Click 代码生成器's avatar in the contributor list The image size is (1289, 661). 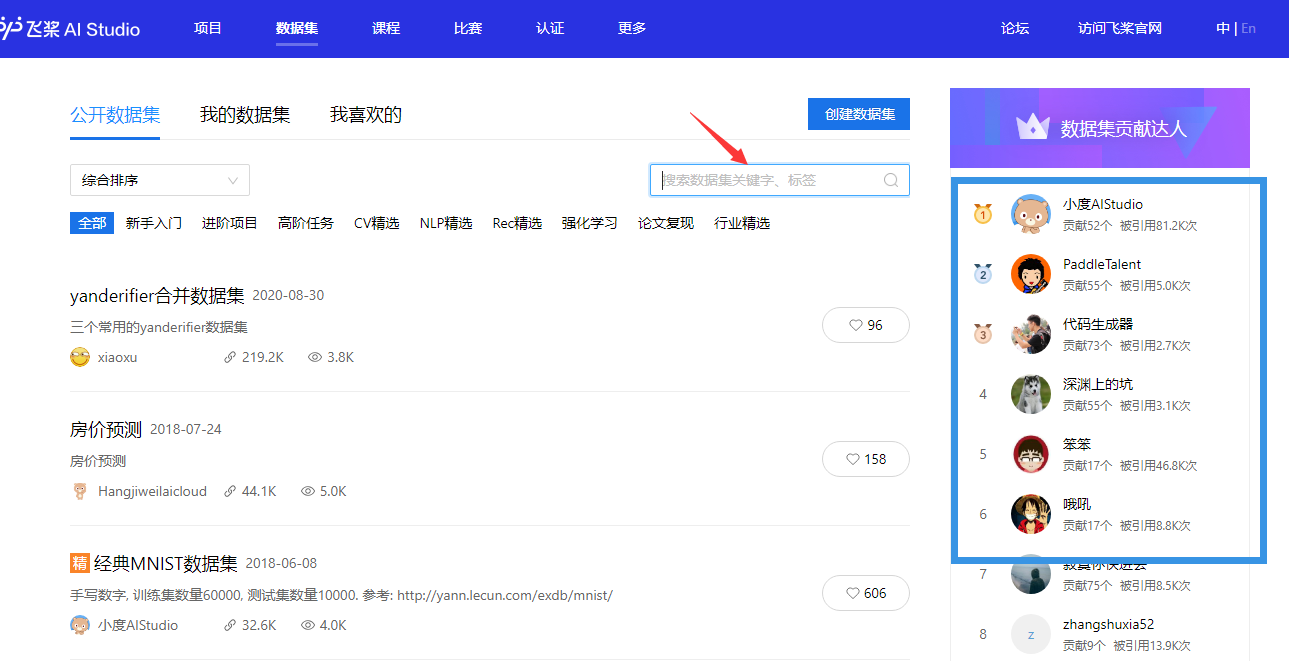click(x=1031, y=334)
